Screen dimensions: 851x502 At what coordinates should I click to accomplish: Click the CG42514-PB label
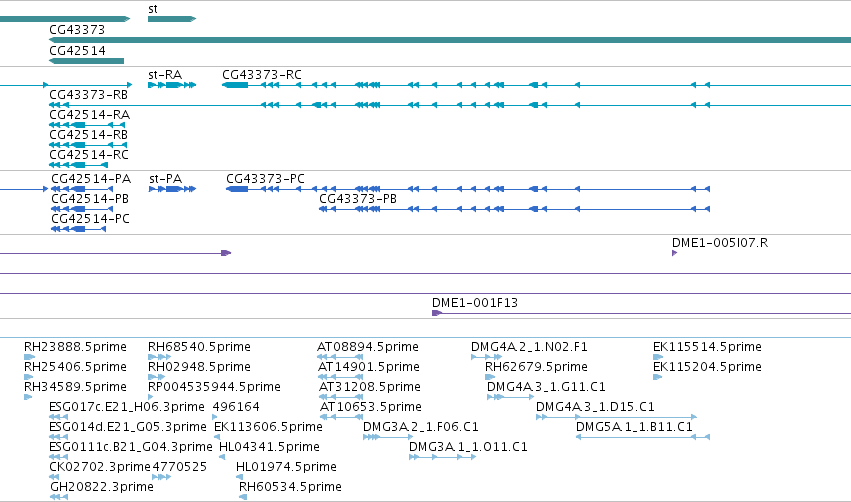(x=90, y=199)
